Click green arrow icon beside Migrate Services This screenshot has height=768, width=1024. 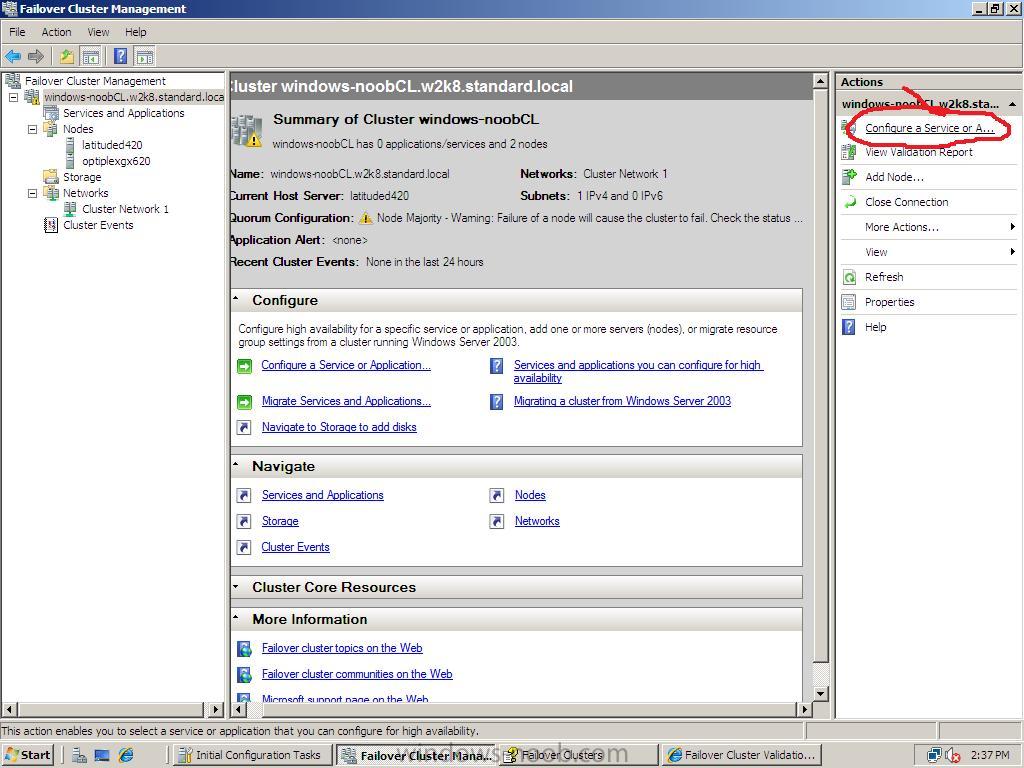244,402
